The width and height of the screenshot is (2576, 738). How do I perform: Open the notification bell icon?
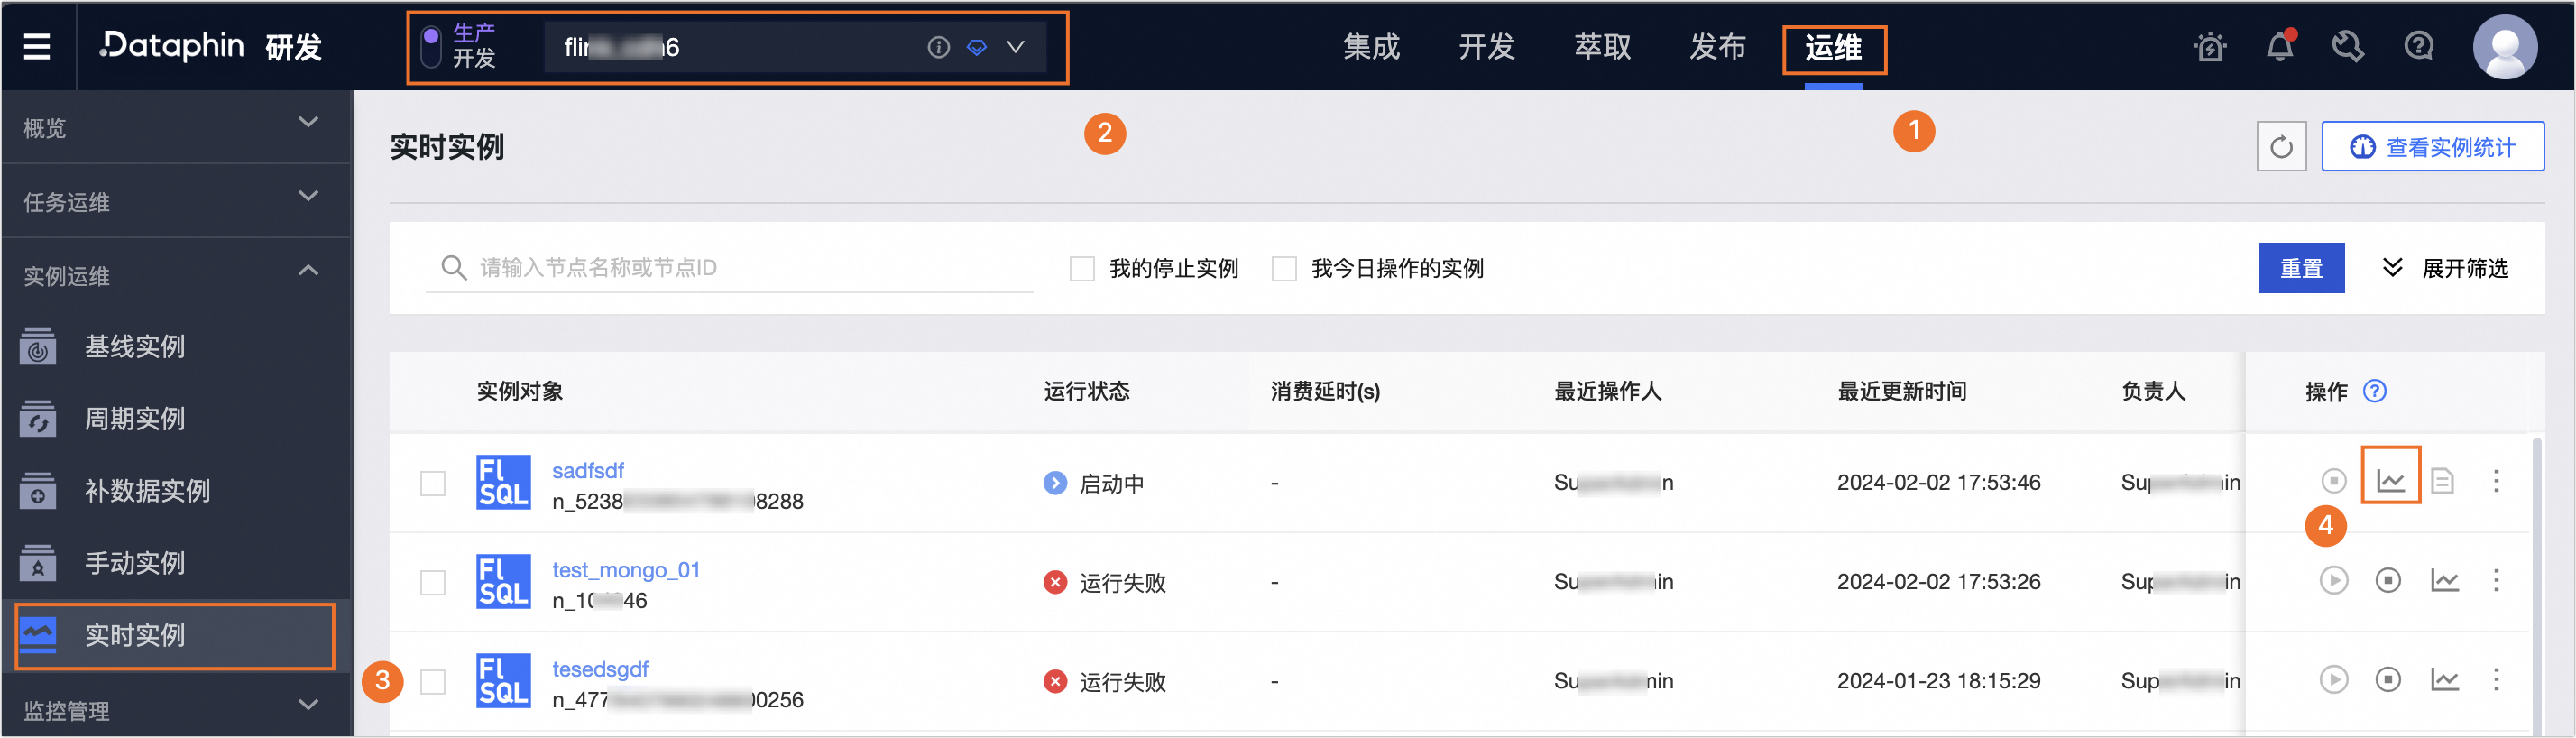pyautogui.click(x=2280, y=46)
